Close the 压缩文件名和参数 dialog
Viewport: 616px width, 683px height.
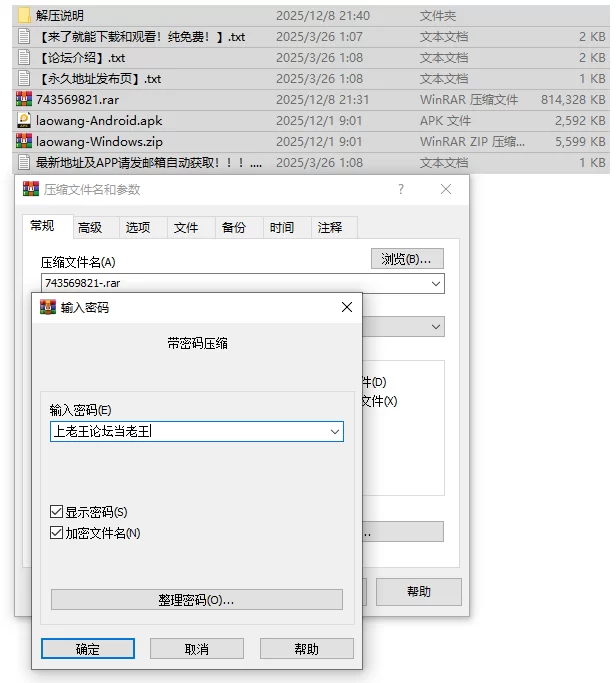446,189
